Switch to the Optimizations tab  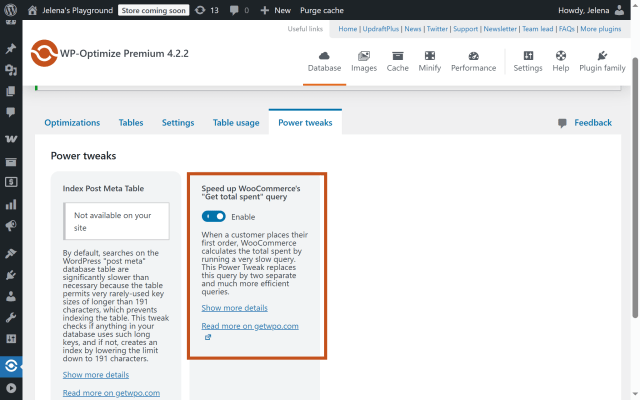click(72, 122)
